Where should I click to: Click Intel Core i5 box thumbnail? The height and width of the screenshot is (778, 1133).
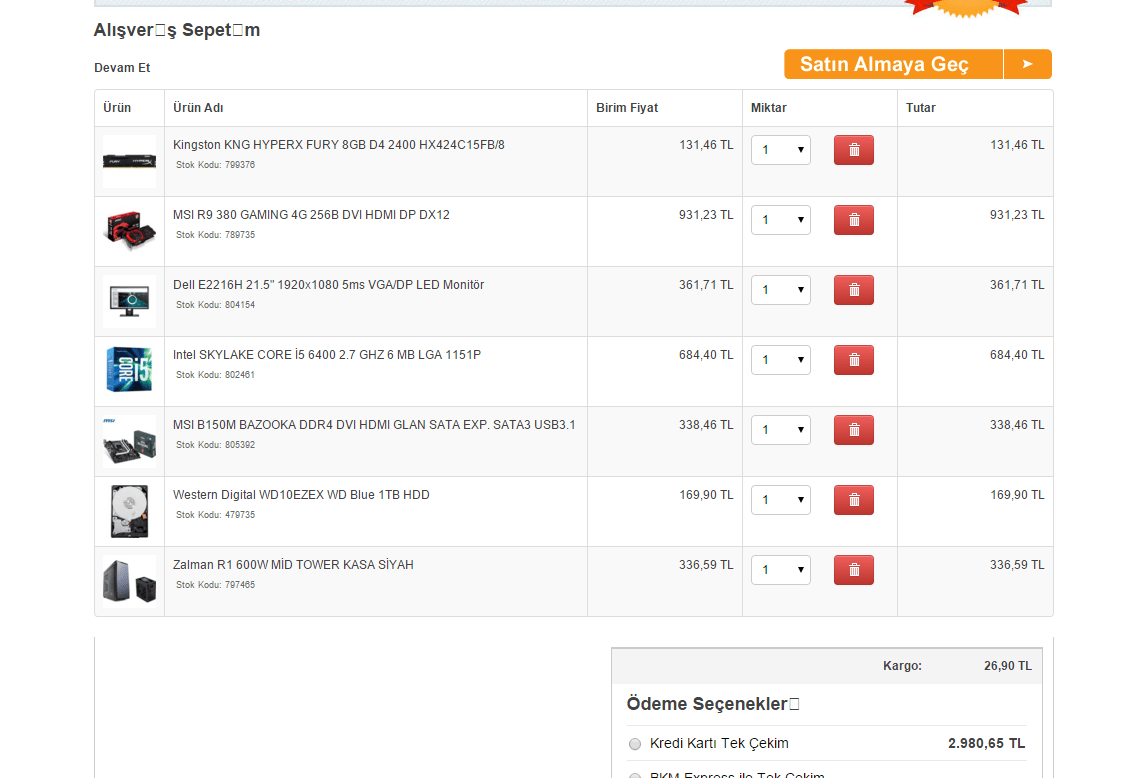pos(129,371)
